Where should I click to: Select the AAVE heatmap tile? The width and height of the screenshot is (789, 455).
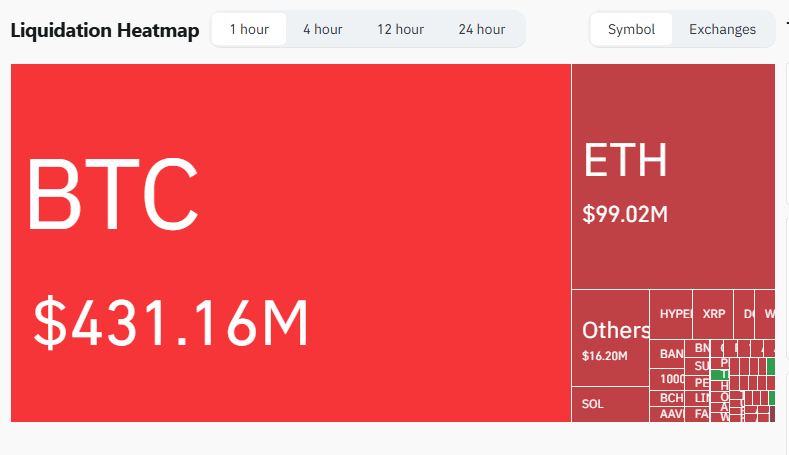pos(667,414)
